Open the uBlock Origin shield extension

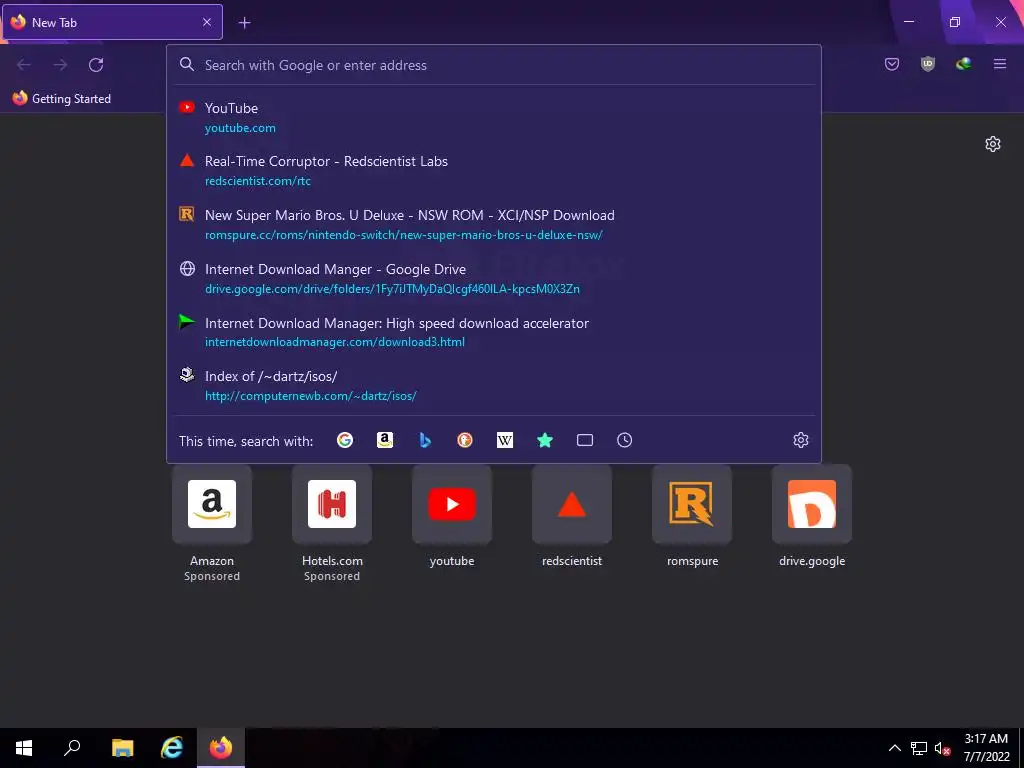point(928,64)
